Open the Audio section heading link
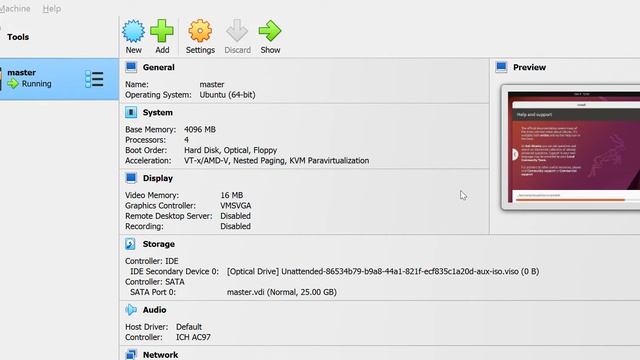 (x=154, y=310)
